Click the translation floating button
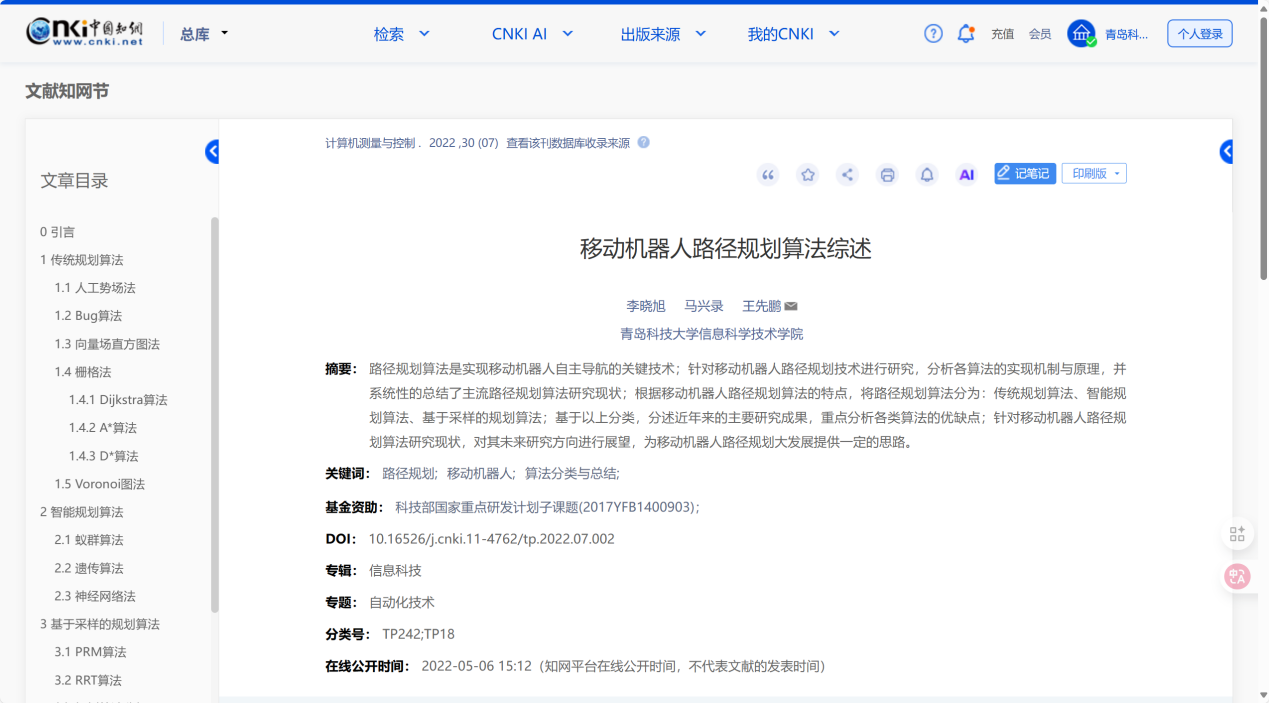 [x=1237, y=576]
